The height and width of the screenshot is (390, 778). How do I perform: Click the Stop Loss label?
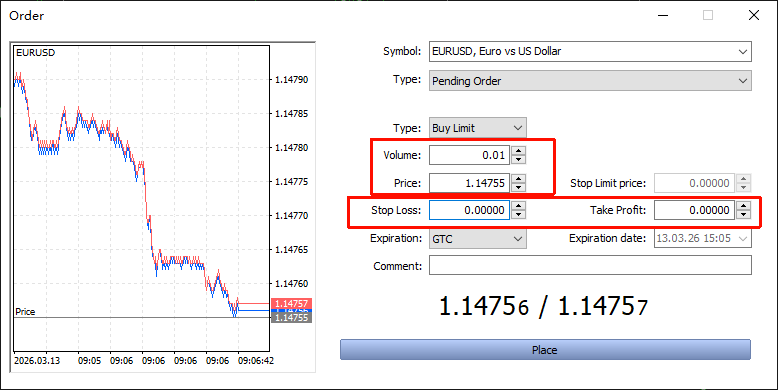396,210
